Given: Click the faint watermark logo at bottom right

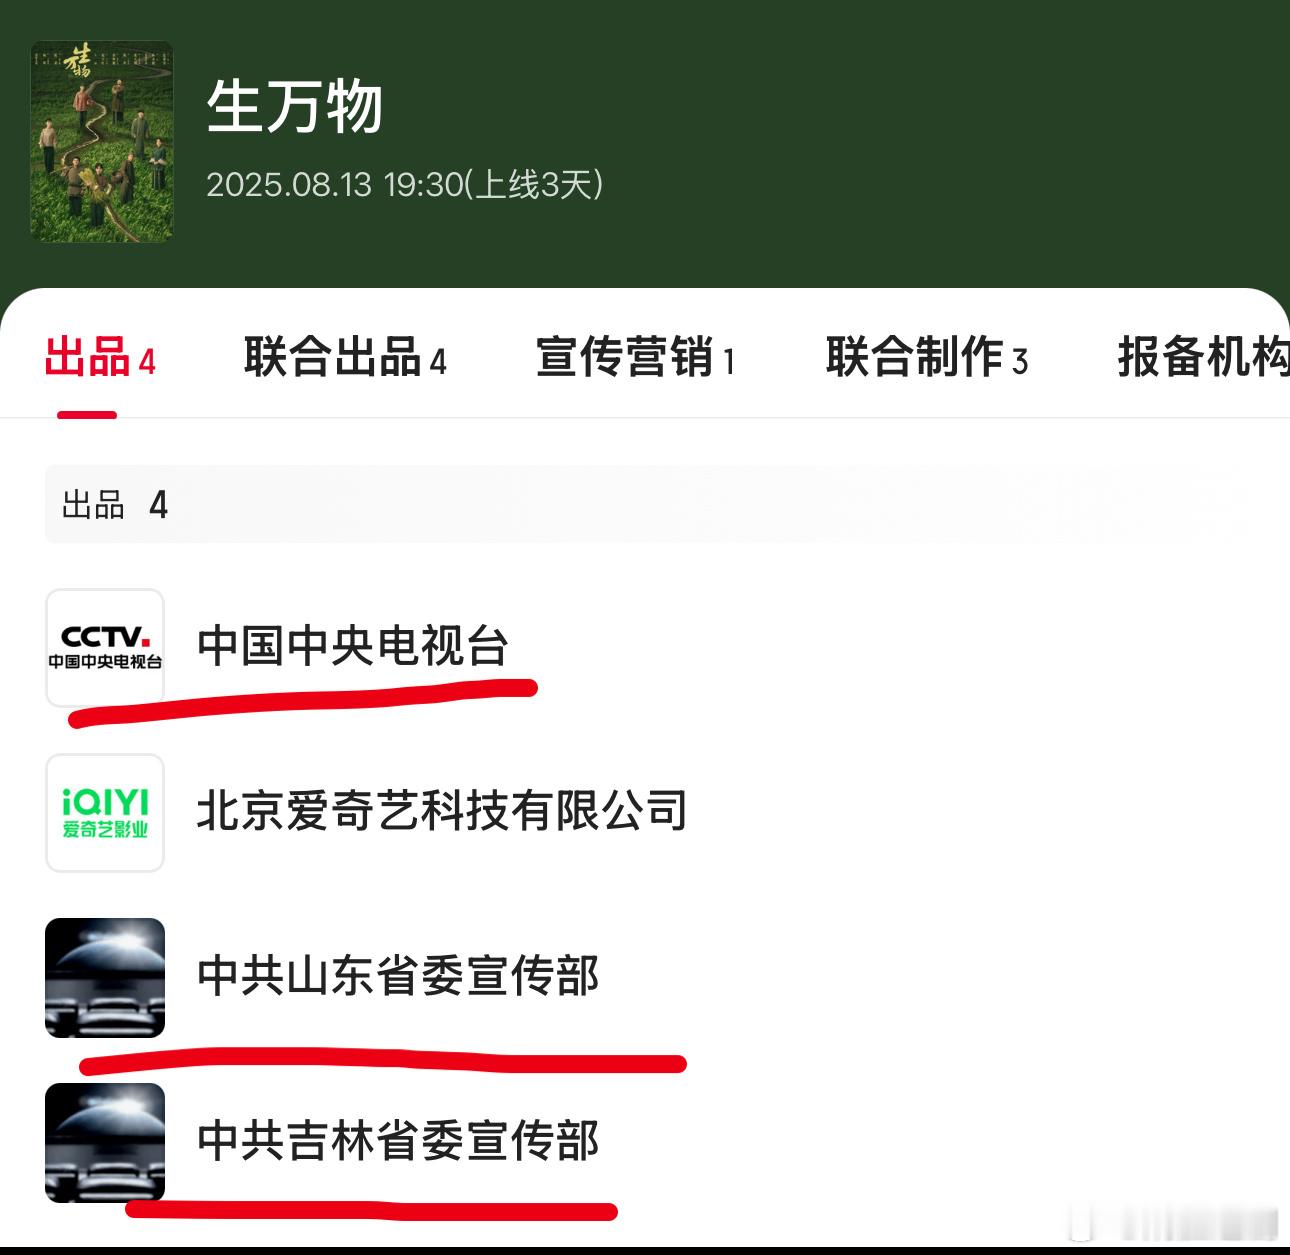Looking at the screenshot, I should pos(1170,1222).
